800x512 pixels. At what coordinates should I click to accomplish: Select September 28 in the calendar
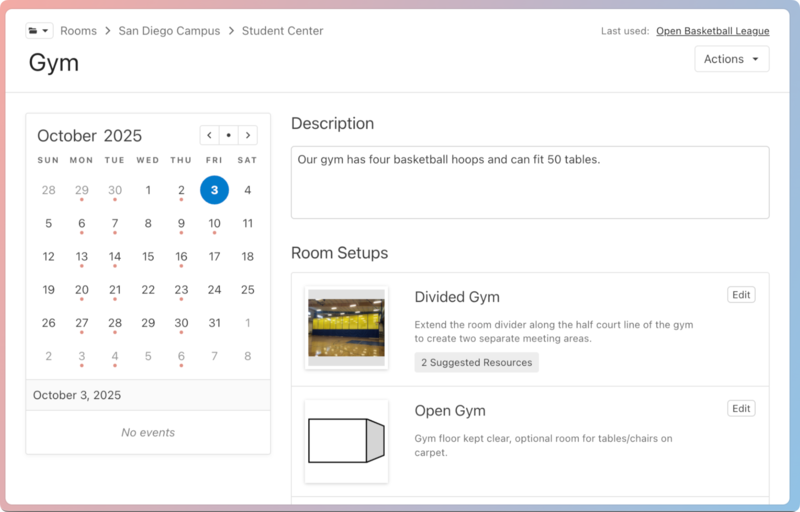(48, 190)
